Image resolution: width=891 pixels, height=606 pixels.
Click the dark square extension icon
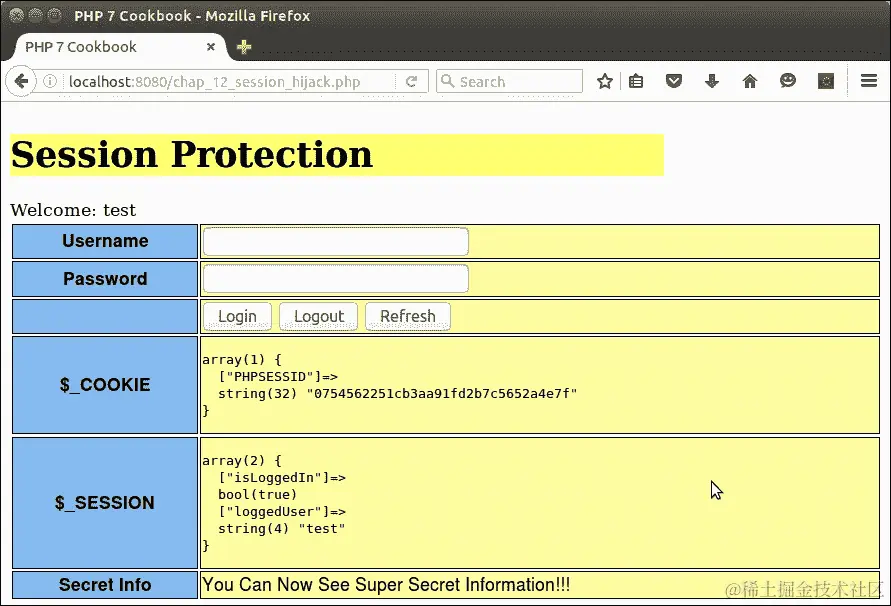pos(826,81)
